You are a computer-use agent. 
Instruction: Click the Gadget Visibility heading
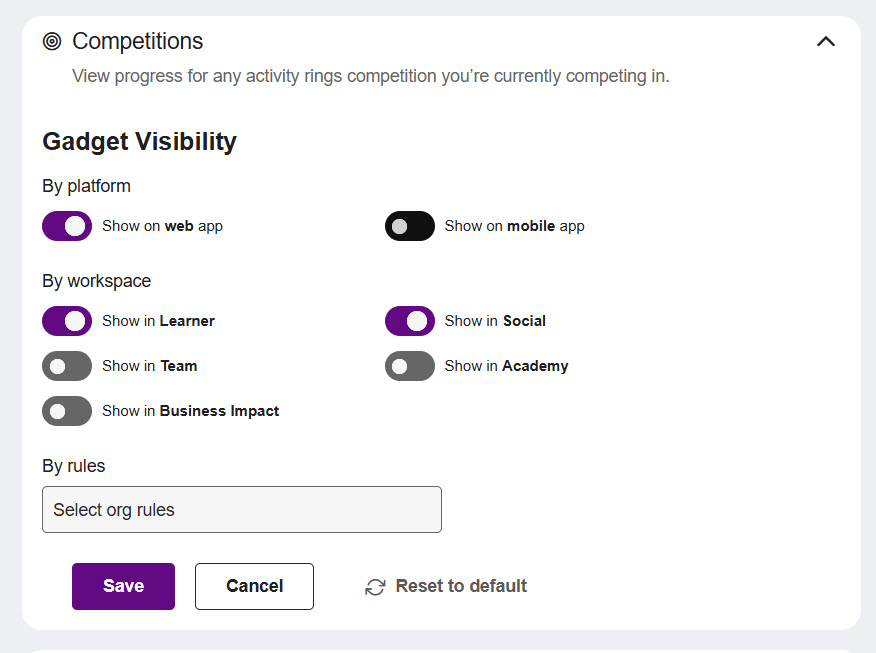tap(139, 142)
